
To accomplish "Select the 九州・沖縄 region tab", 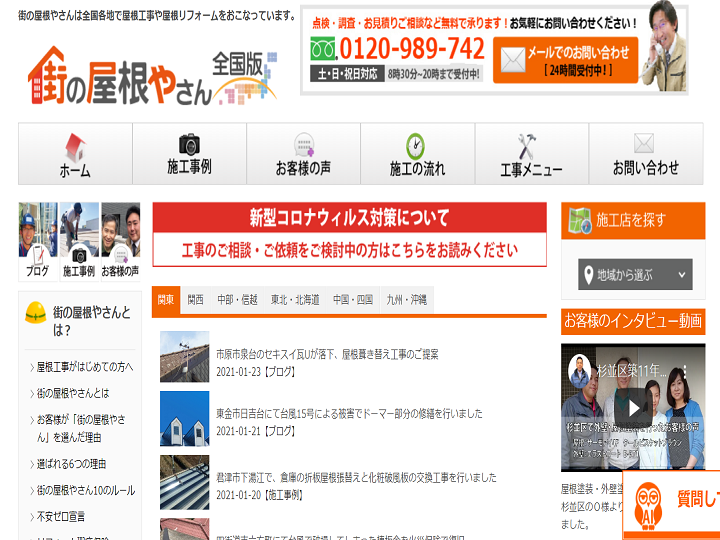I will (x=406, y=299).
